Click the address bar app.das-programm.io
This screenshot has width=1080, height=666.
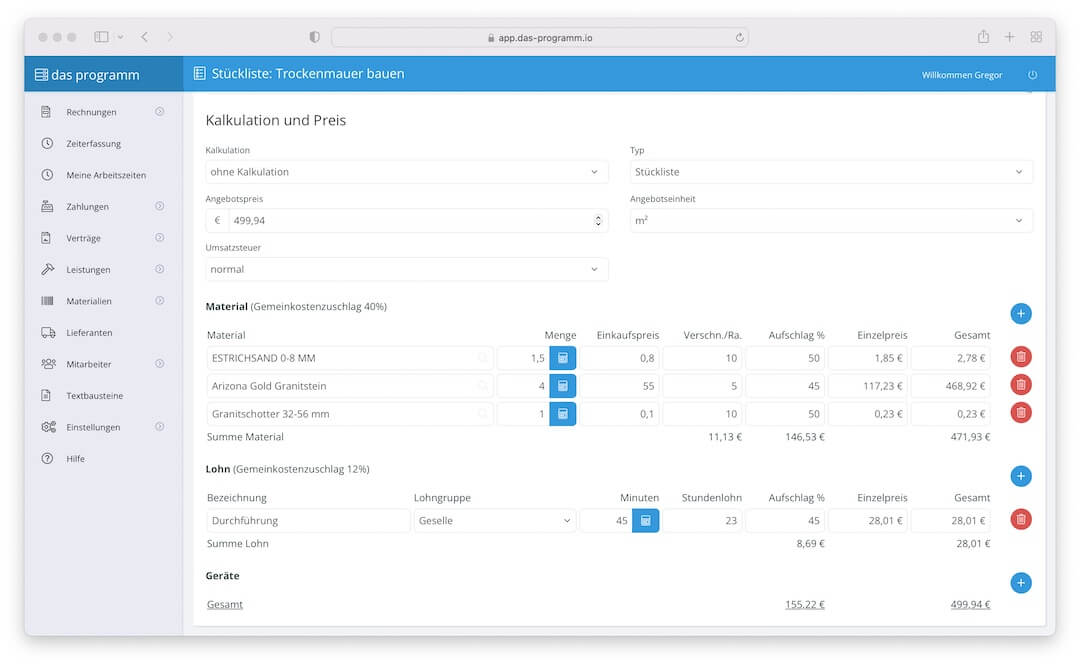pyautogui.click(x=540, y=38)
